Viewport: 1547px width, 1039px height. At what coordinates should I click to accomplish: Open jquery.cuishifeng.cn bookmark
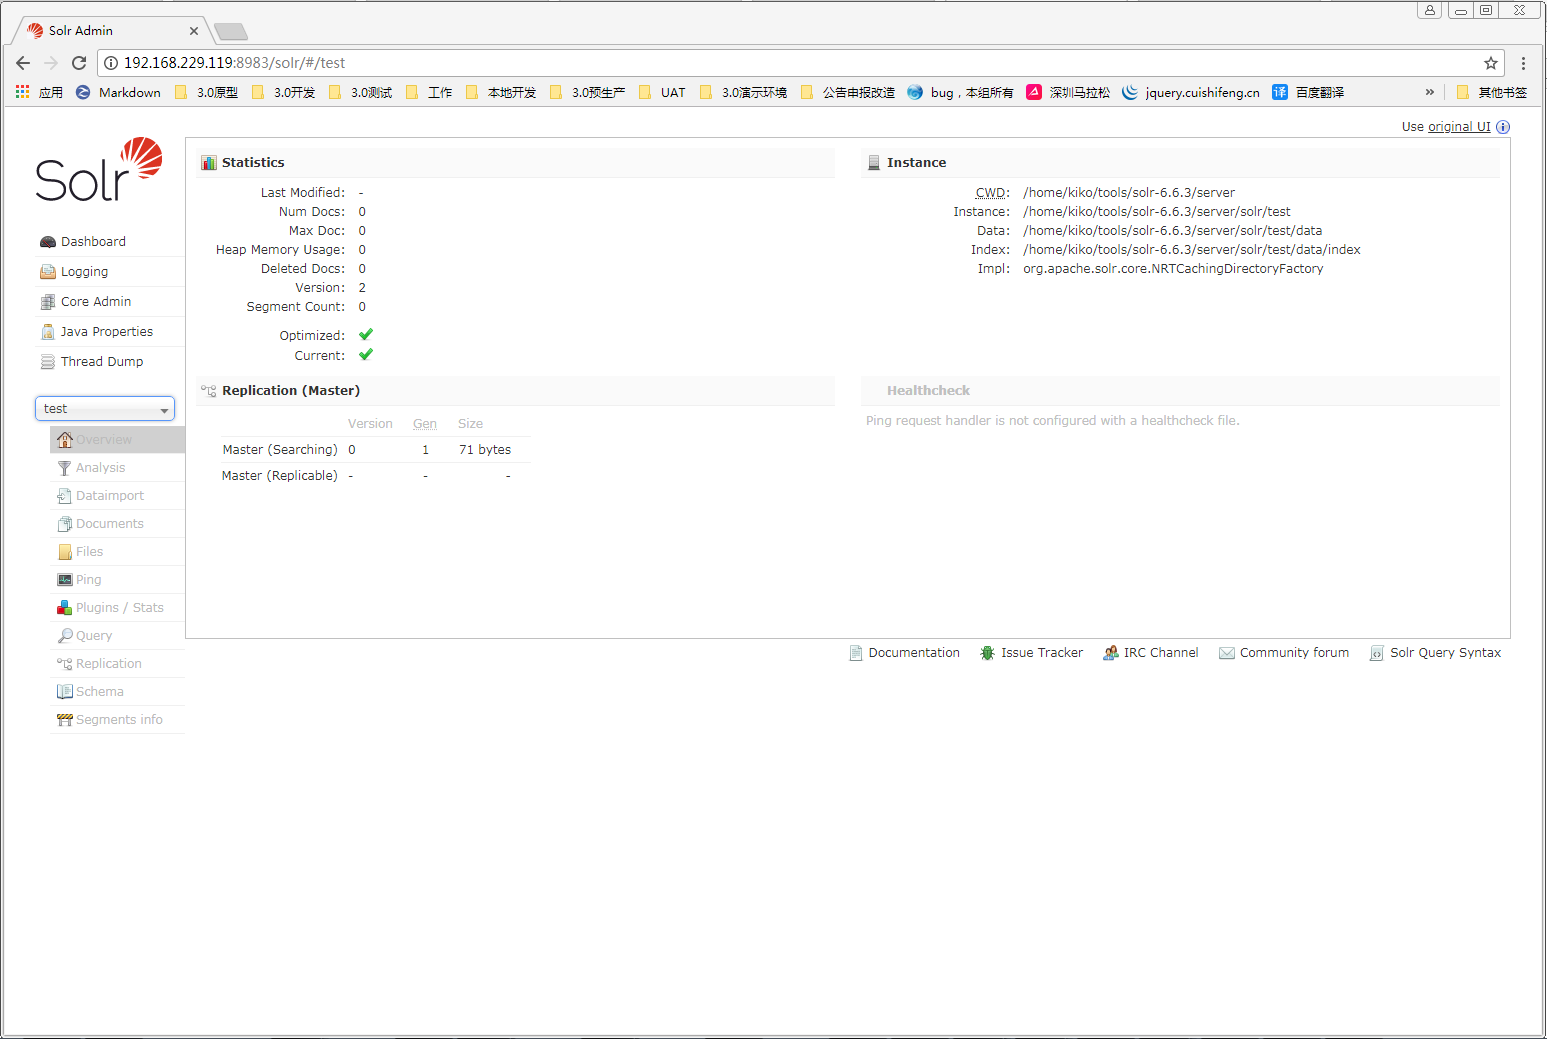pos(1191,92)
